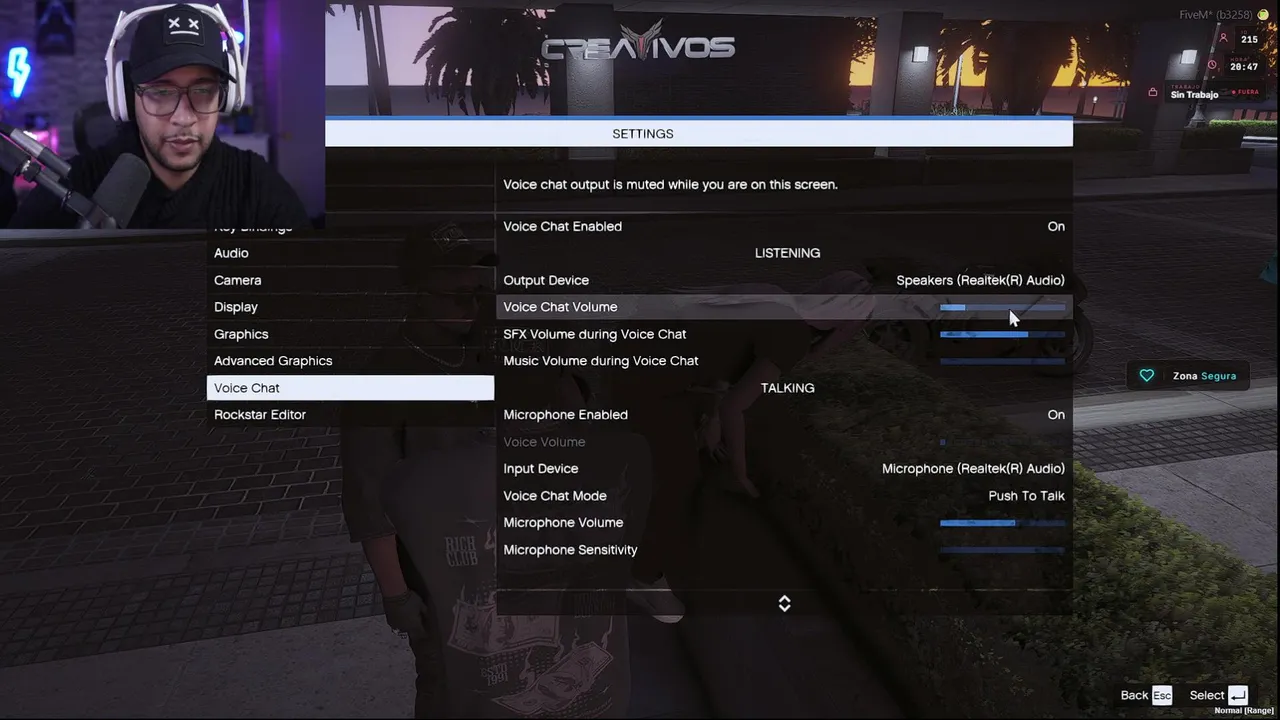Click the briefcase job icon
The height and width of the screenshot is (720, 1280).
[1153, 93]
